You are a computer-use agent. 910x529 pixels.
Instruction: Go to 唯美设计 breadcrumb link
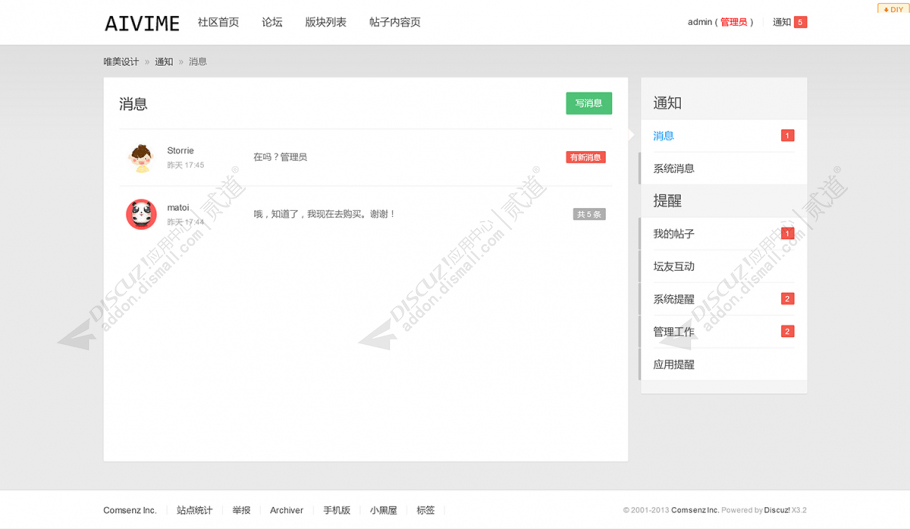click(x=121, y=61)
